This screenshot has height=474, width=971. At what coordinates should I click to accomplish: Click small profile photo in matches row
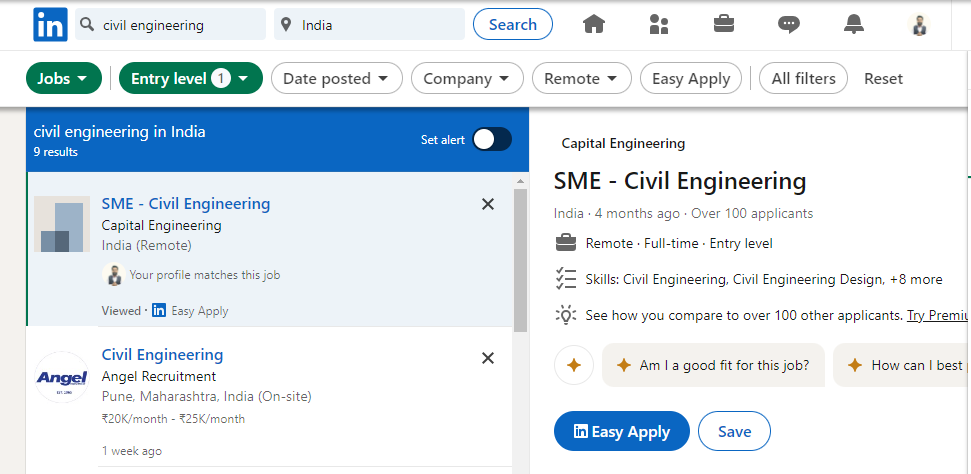114,274
